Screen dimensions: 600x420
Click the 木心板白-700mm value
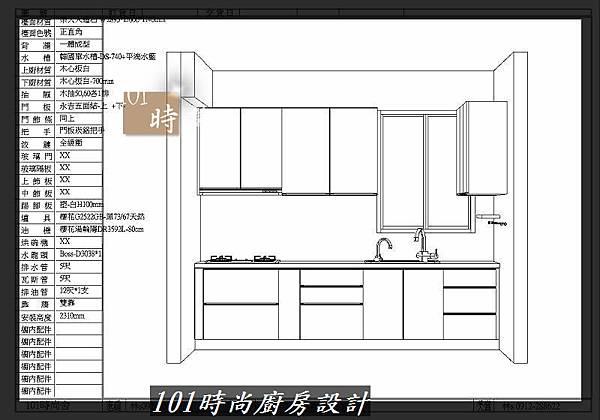coord(86,81)
